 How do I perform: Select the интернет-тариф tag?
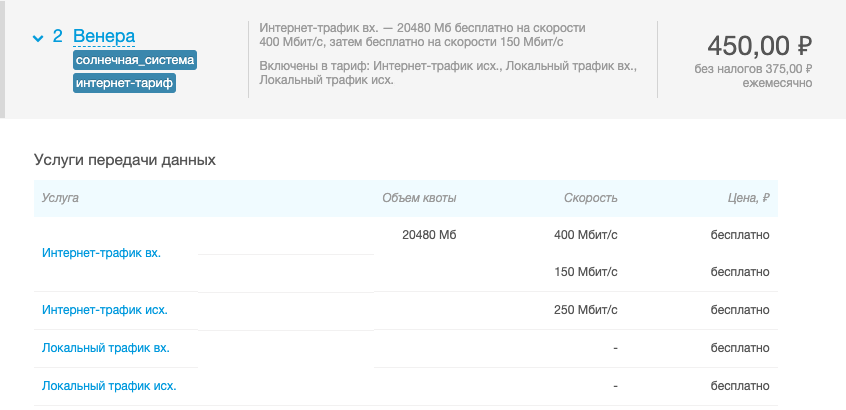[x=125, y=84]
